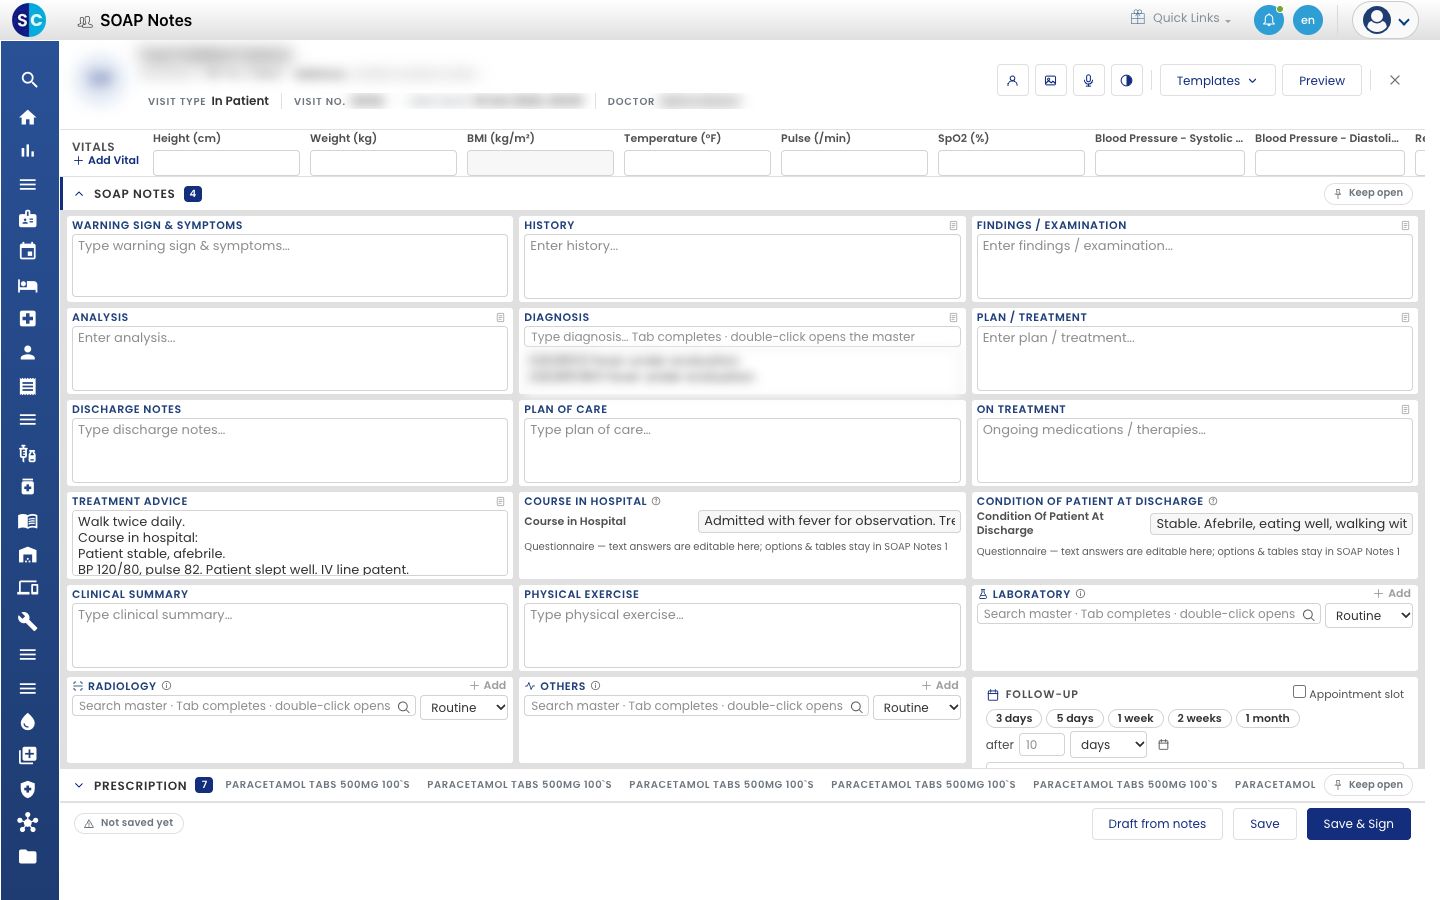This screenshot has height=900, width=1440.
Task: Open calendar icon in the sidebar
Action: coord(28,251)
